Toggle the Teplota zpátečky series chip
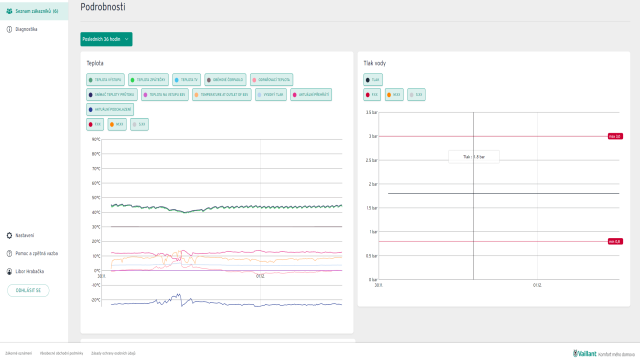The image size is (640, 360). [148, 80]
